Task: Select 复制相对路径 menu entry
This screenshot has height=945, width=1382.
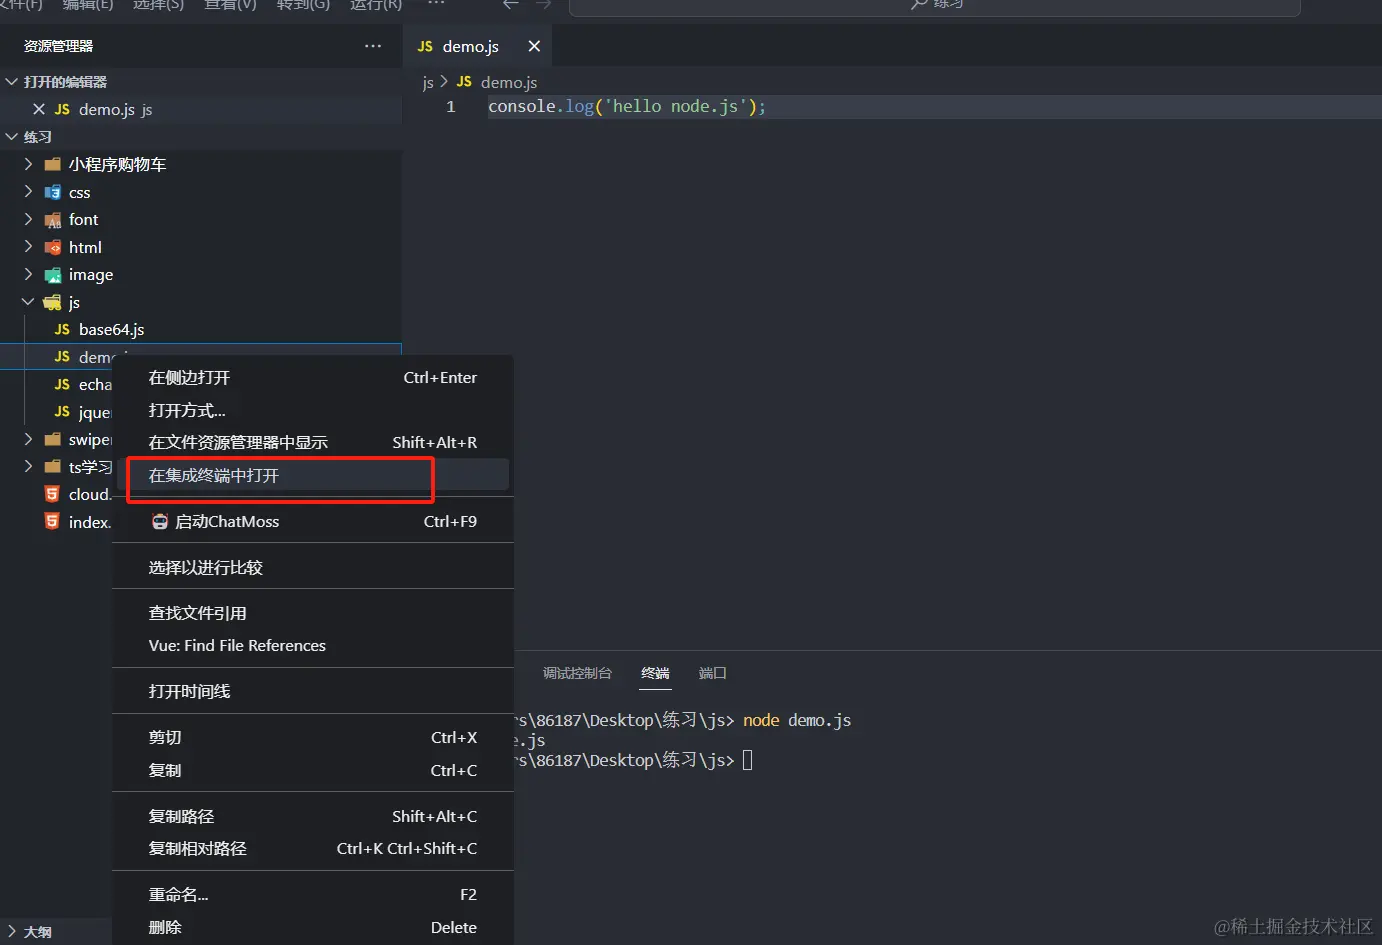Action: coord(313,848)
